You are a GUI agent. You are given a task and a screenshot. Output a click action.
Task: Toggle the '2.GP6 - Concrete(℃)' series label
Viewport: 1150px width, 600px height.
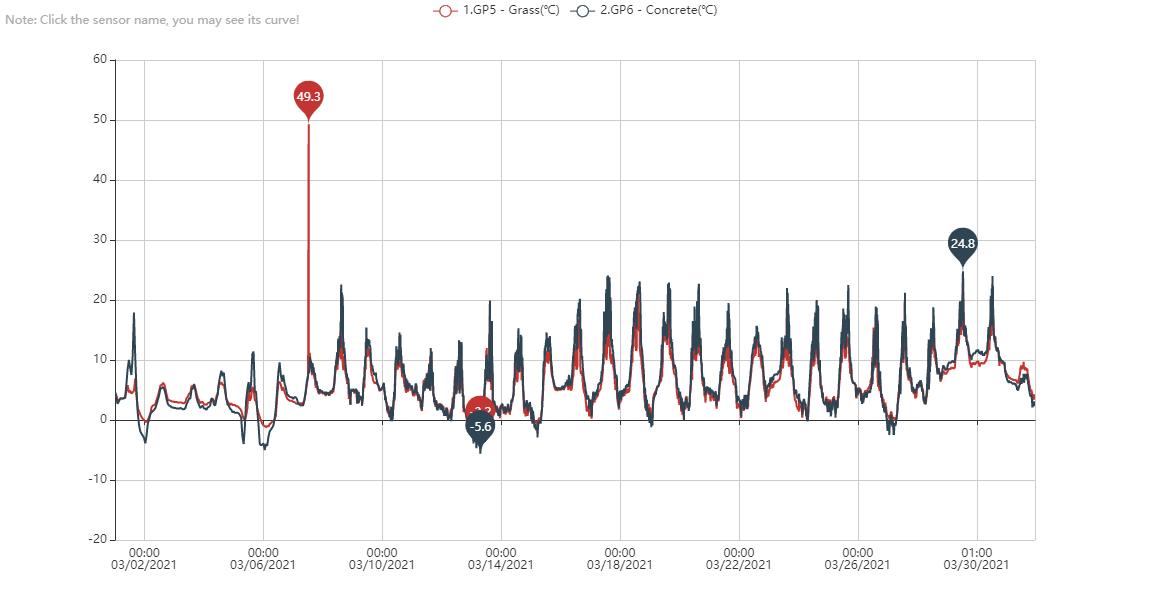tap(658, 10)
